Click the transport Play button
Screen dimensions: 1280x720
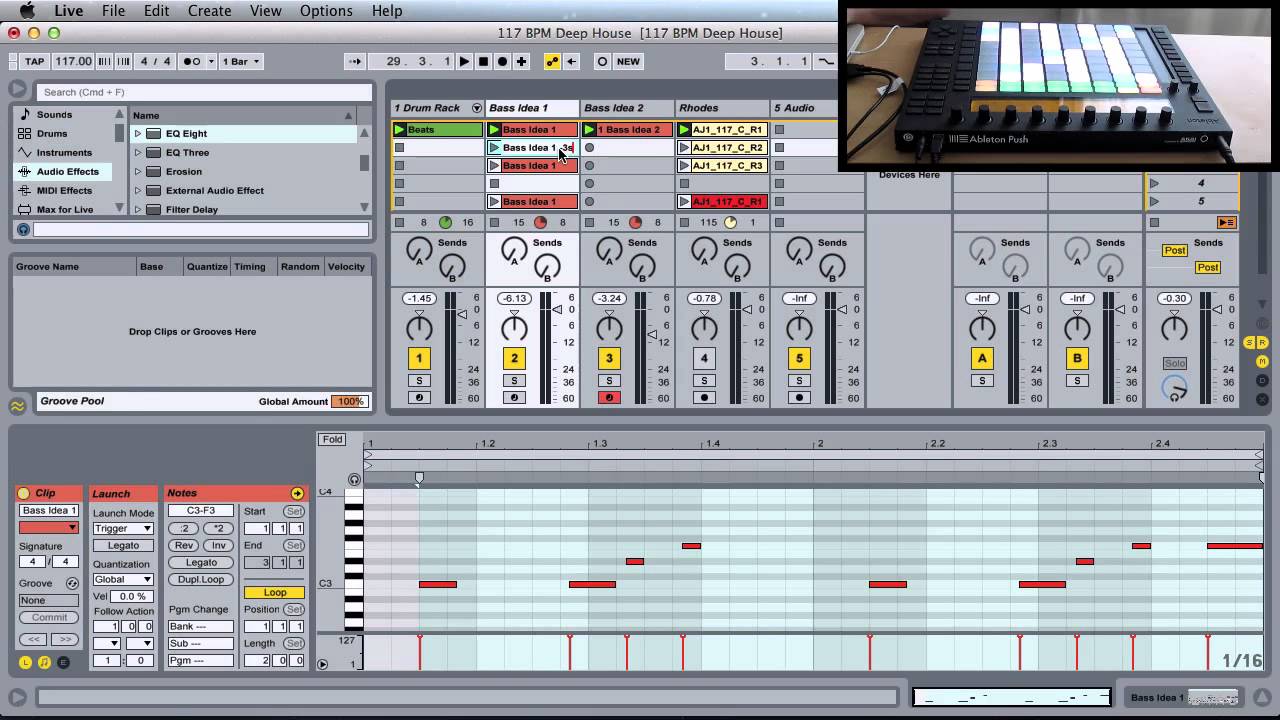pyautogui.click(x=464, y=61)
